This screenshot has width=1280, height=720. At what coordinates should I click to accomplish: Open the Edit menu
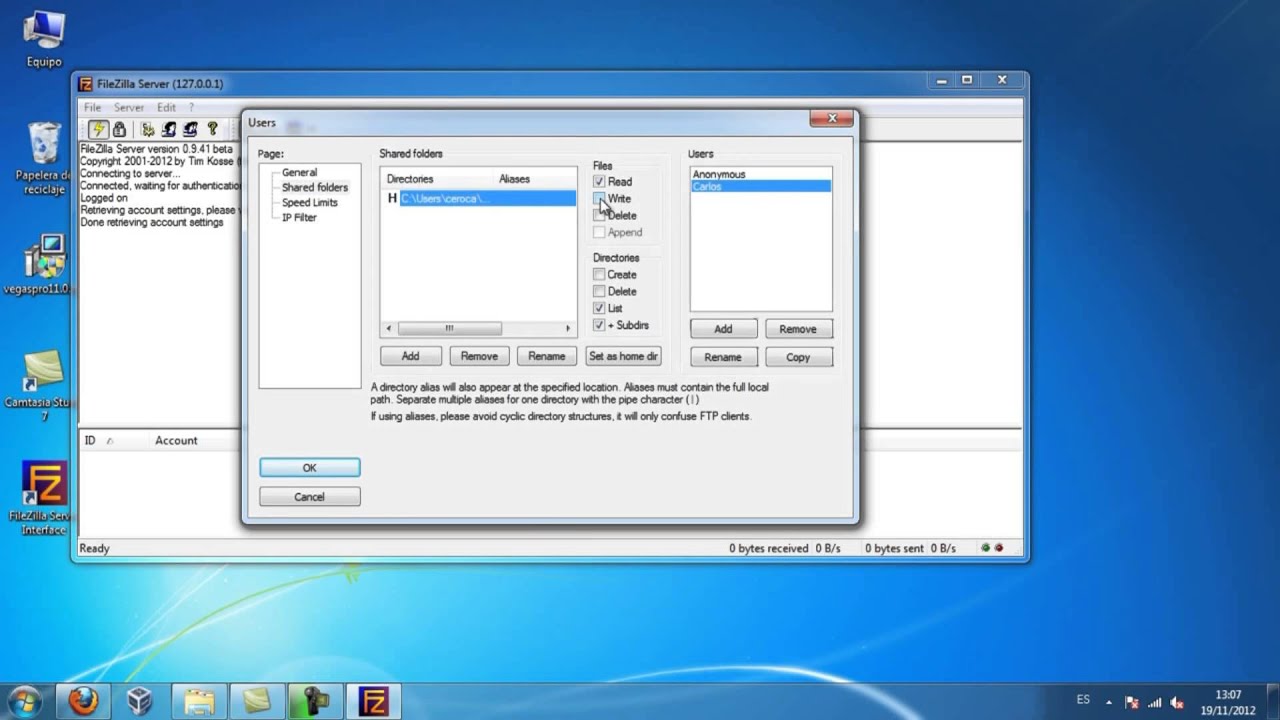point(166,107)
